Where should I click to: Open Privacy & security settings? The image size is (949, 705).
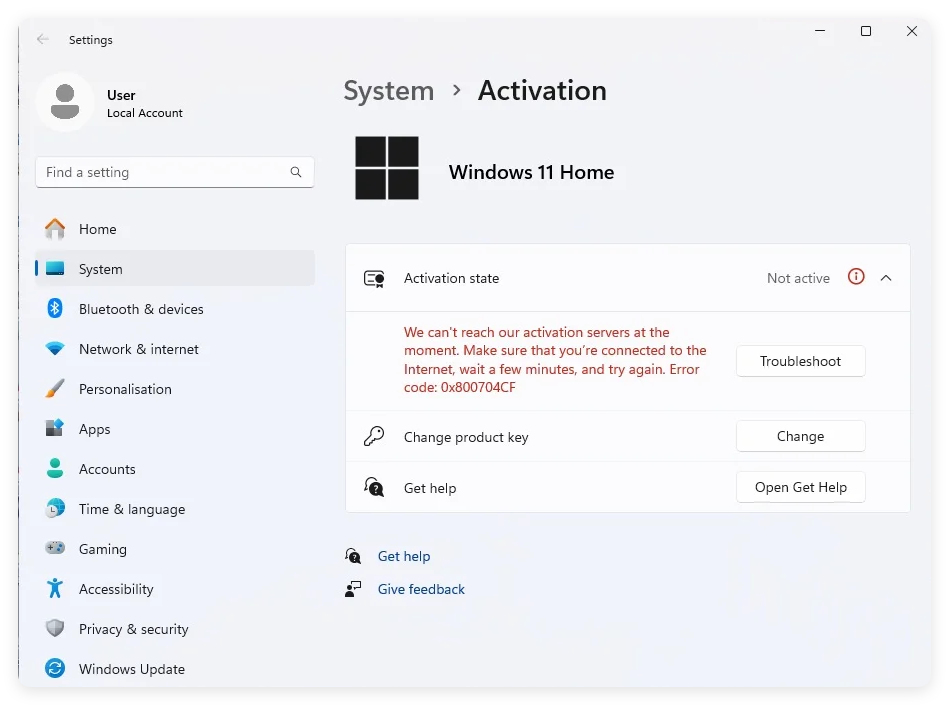pyautogui.click(x=175, y=629)
